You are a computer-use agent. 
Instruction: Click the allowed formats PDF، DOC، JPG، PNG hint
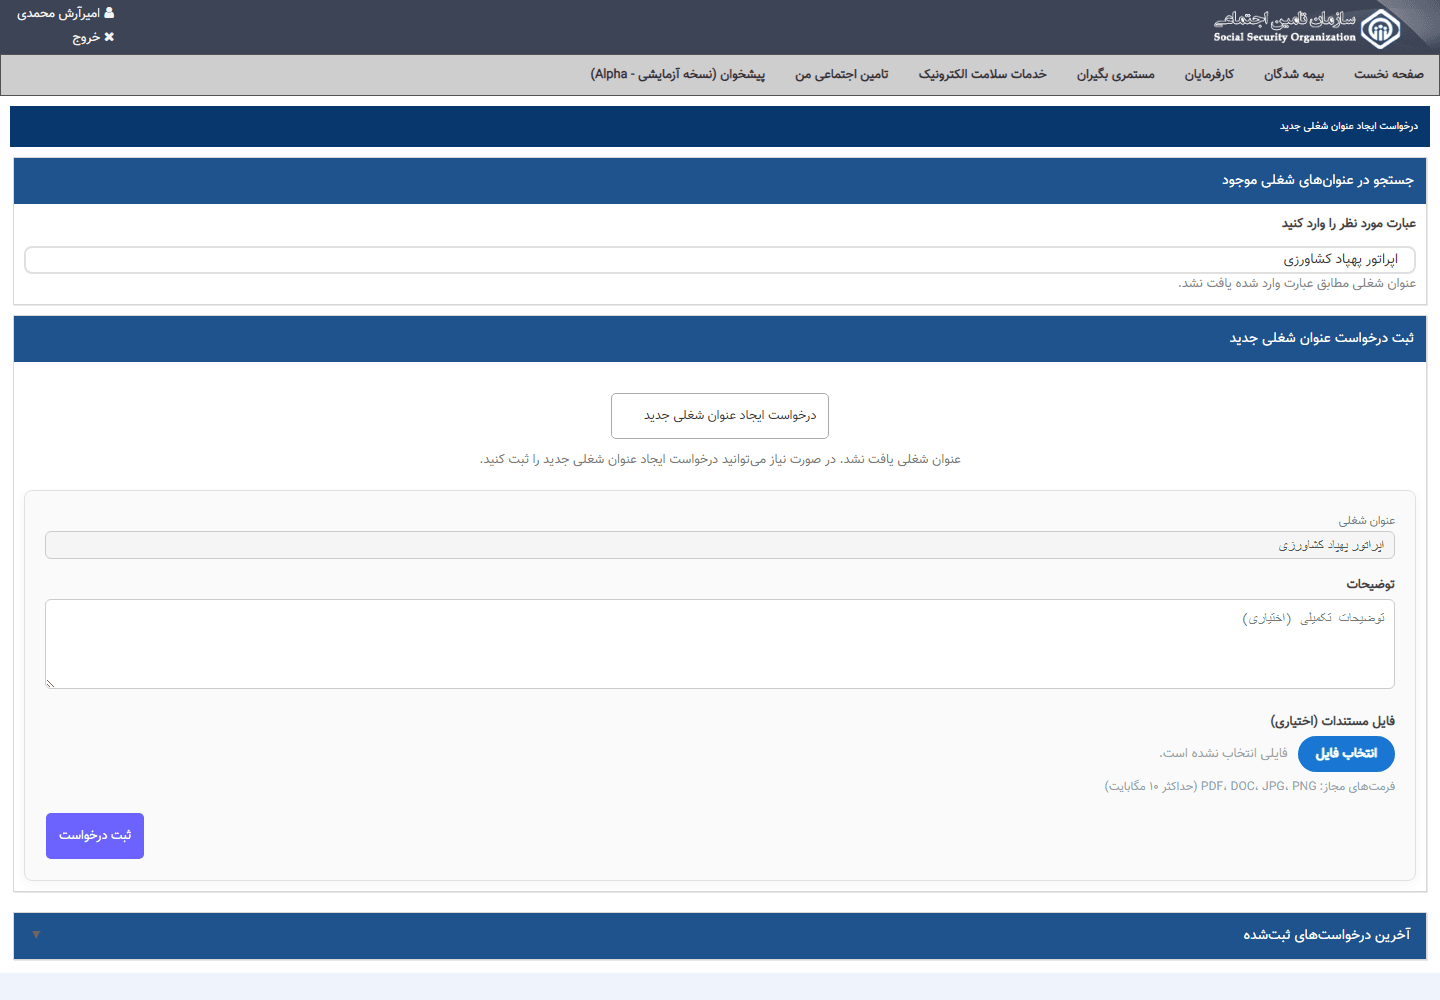(1250, 786)
